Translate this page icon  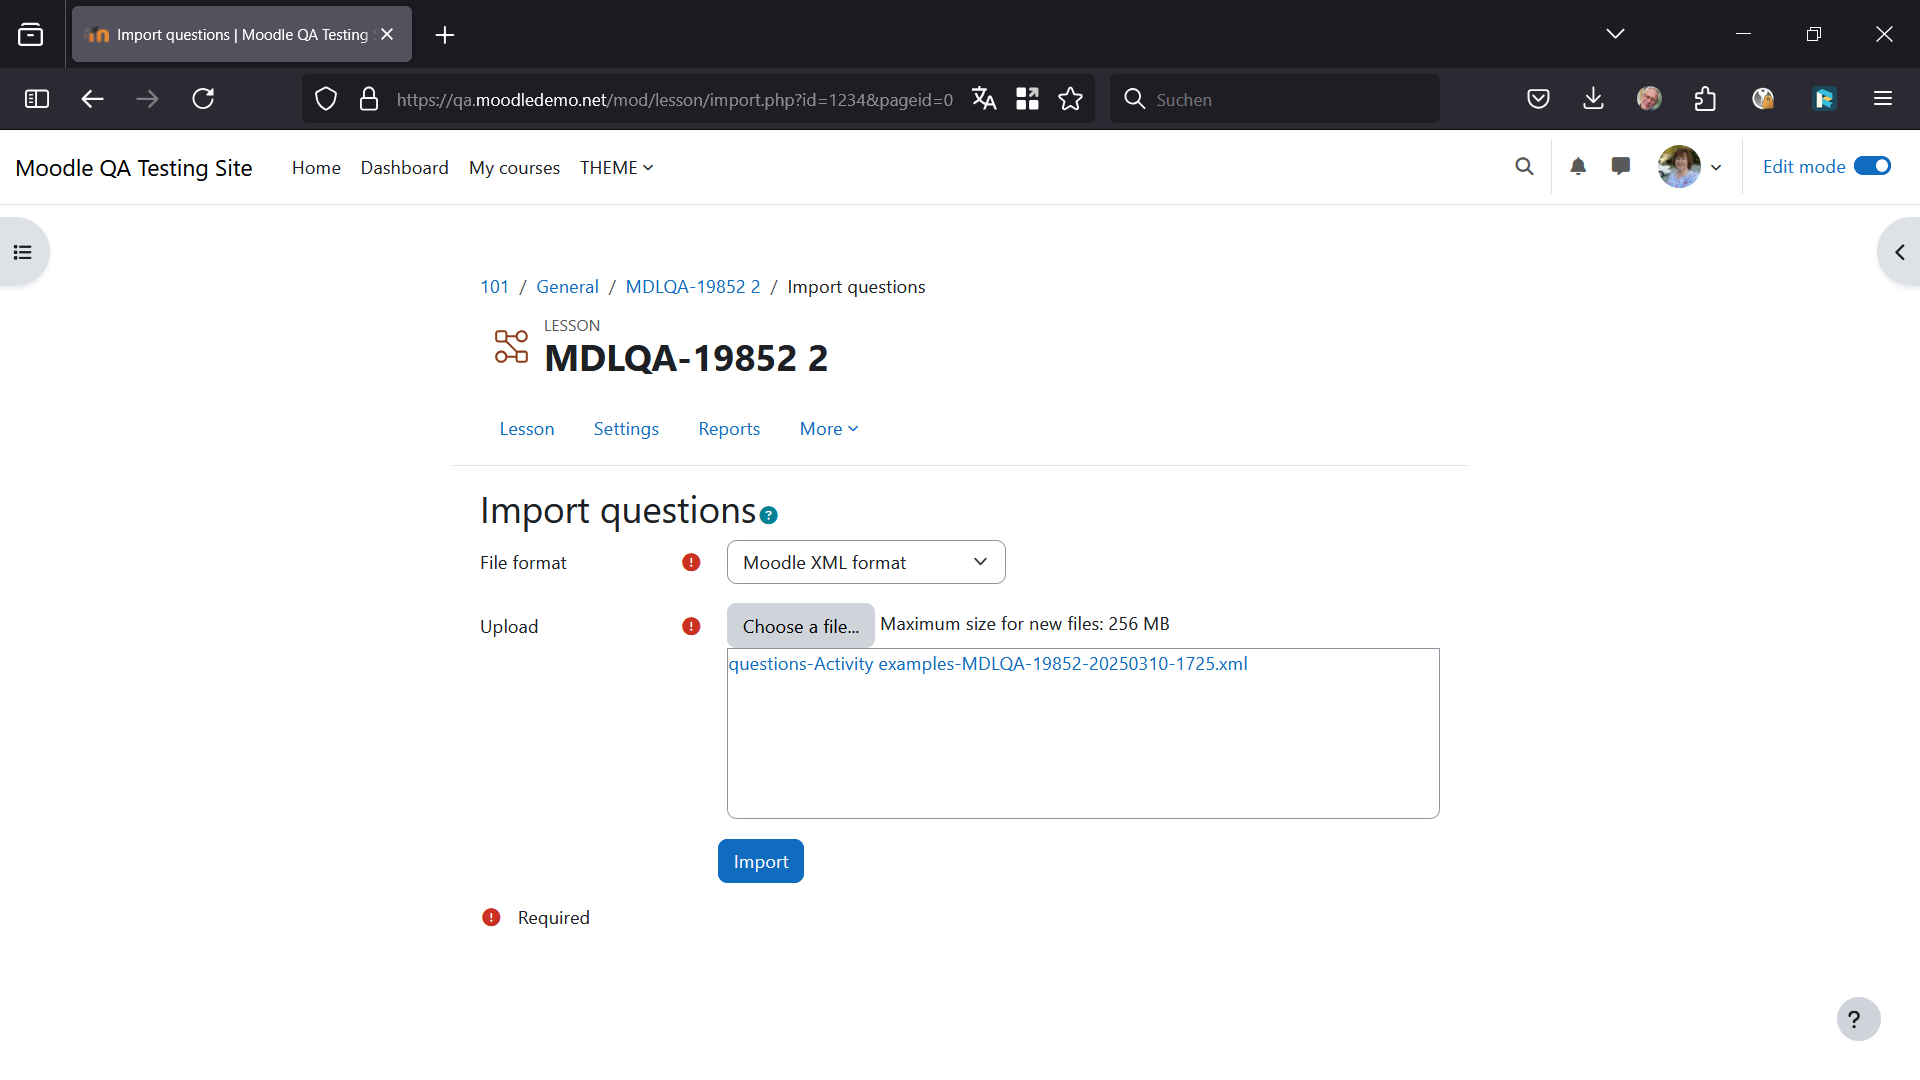click(x=984, y=99)
